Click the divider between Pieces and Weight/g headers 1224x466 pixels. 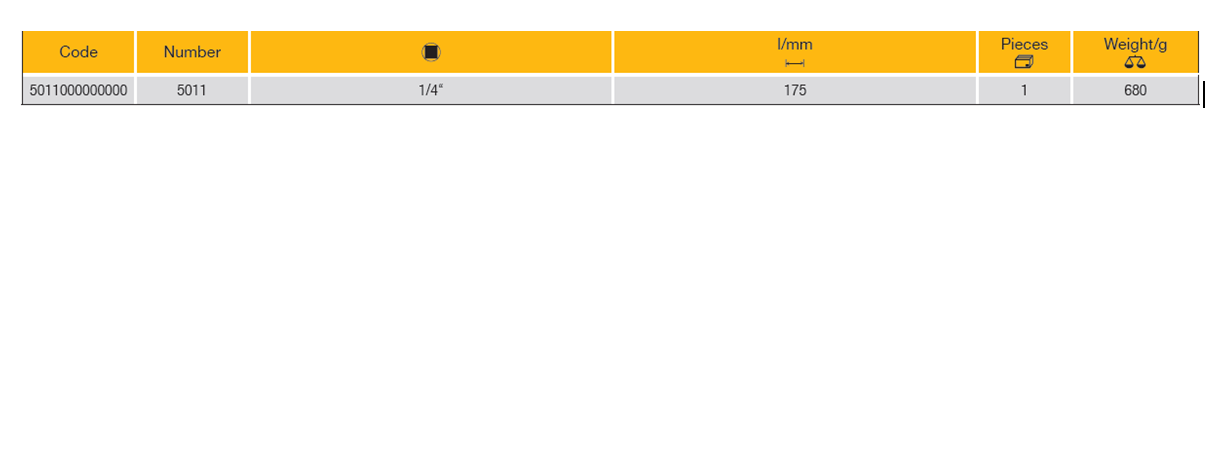[1072, 52]
